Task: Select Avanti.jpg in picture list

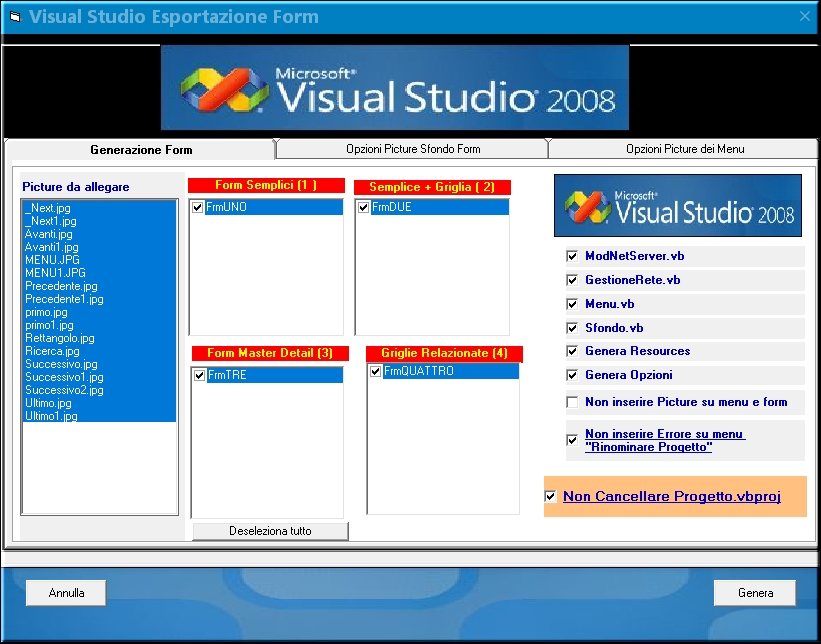Action: (99, 234)
